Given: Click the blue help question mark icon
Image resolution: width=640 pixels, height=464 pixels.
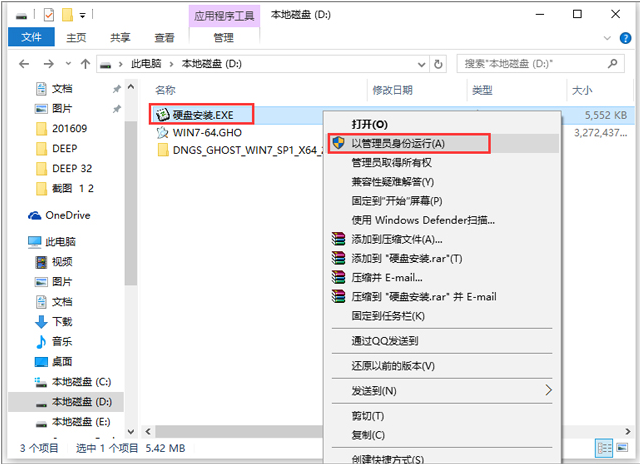Looking at the screenshot, I should click(x=625, y=38).
